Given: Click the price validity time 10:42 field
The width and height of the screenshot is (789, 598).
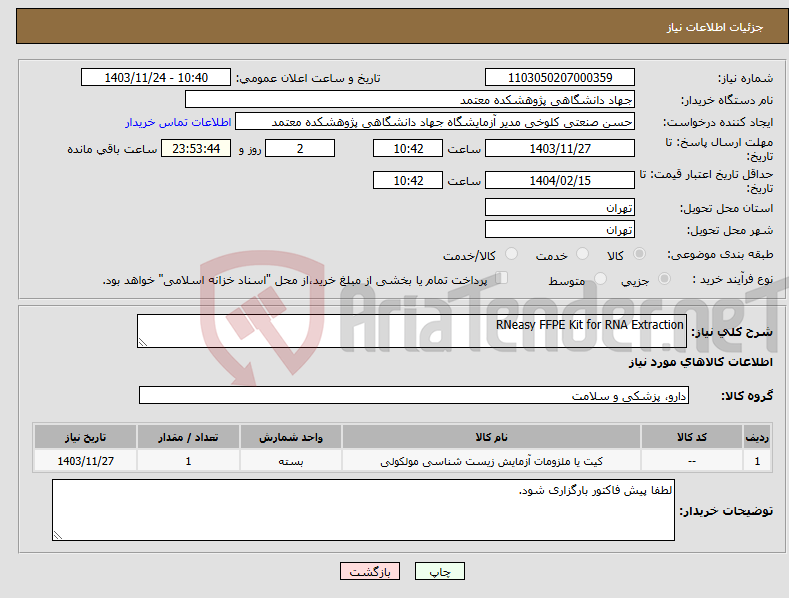Looking at the screenshot, I should tap(408, 180).
